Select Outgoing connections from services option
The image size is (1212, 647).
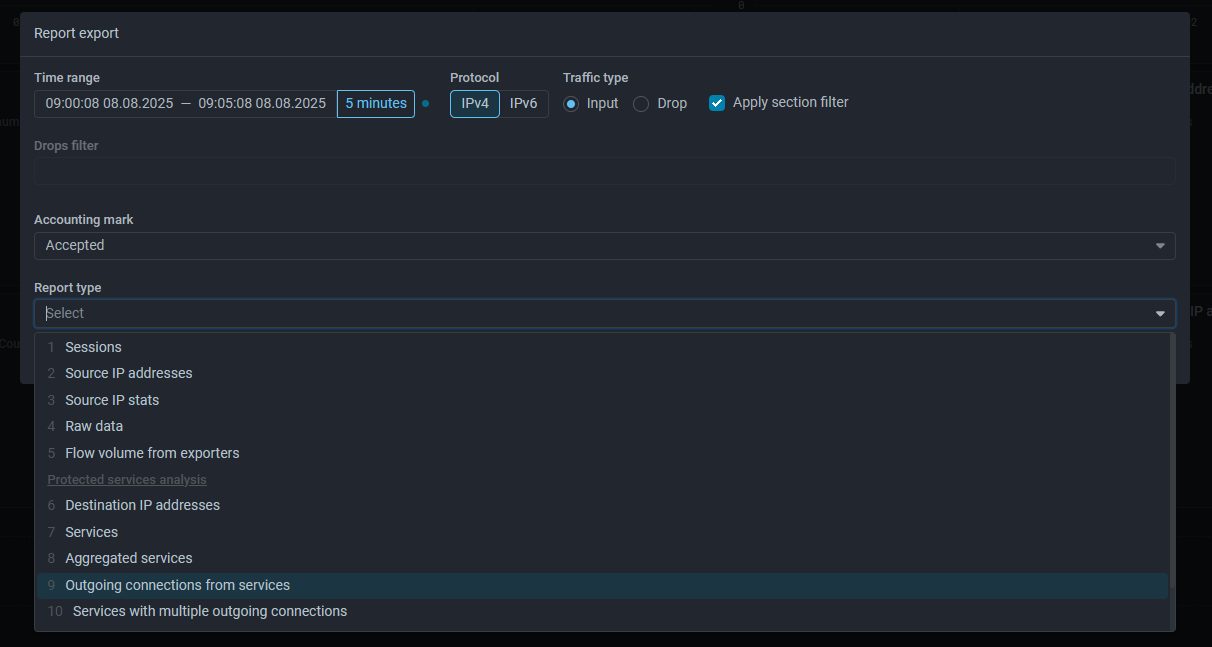coord(177,585)
